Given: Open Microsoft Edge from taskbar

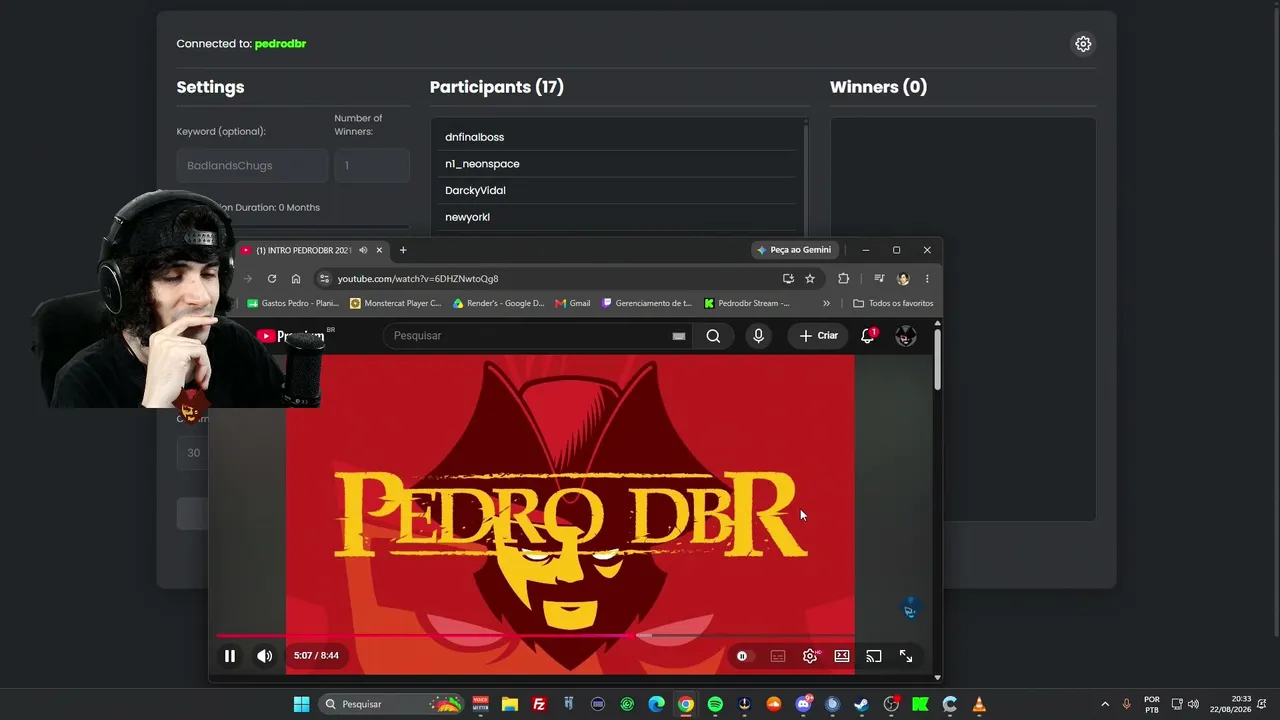Looking at the screenshot, I should [656, 704].
